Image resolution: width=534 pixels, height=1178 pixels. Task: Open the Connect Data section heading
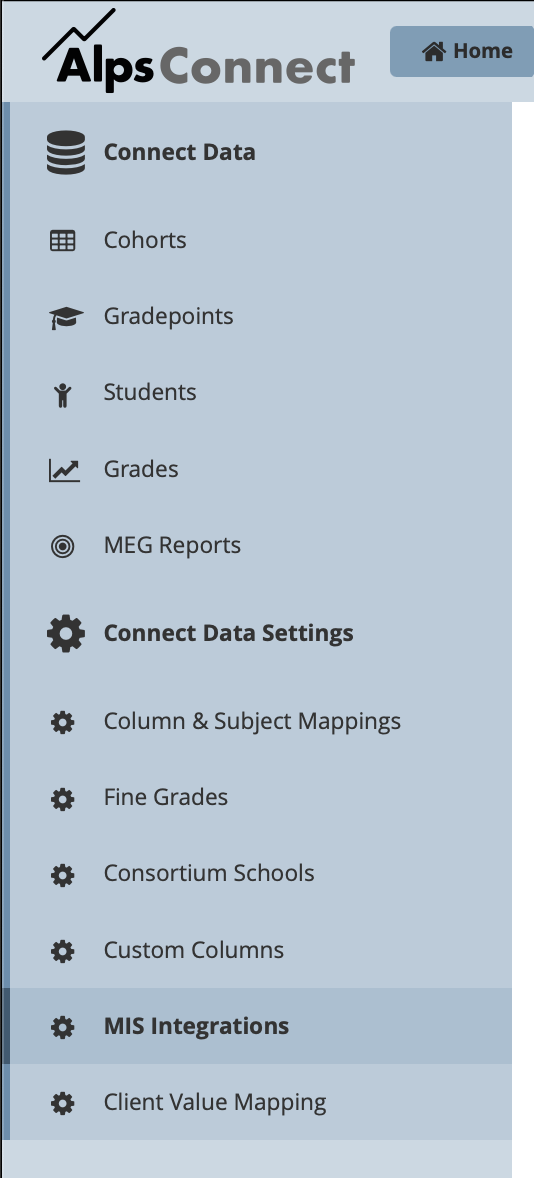click(x=180, y=153)
